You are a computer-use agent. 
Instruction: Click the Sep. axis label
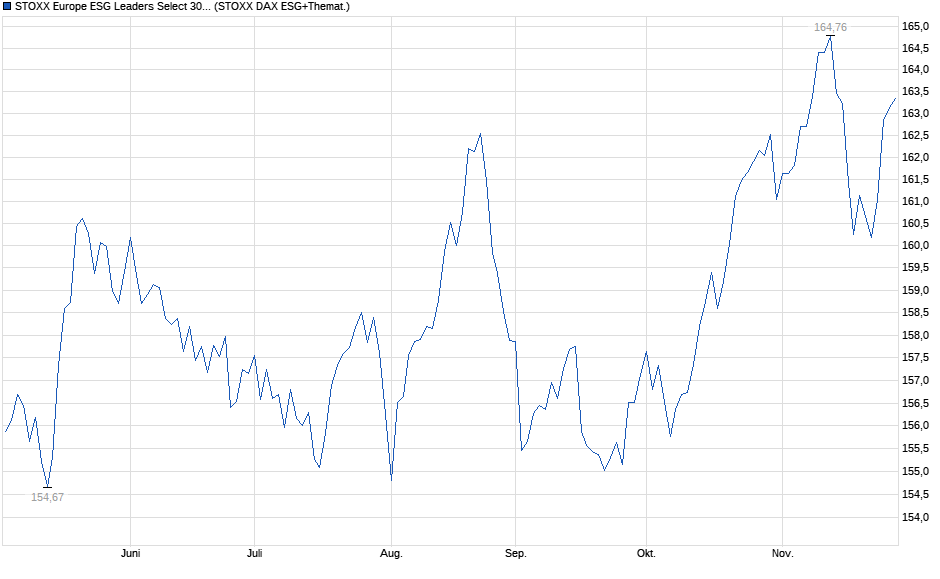coord(517,551)
